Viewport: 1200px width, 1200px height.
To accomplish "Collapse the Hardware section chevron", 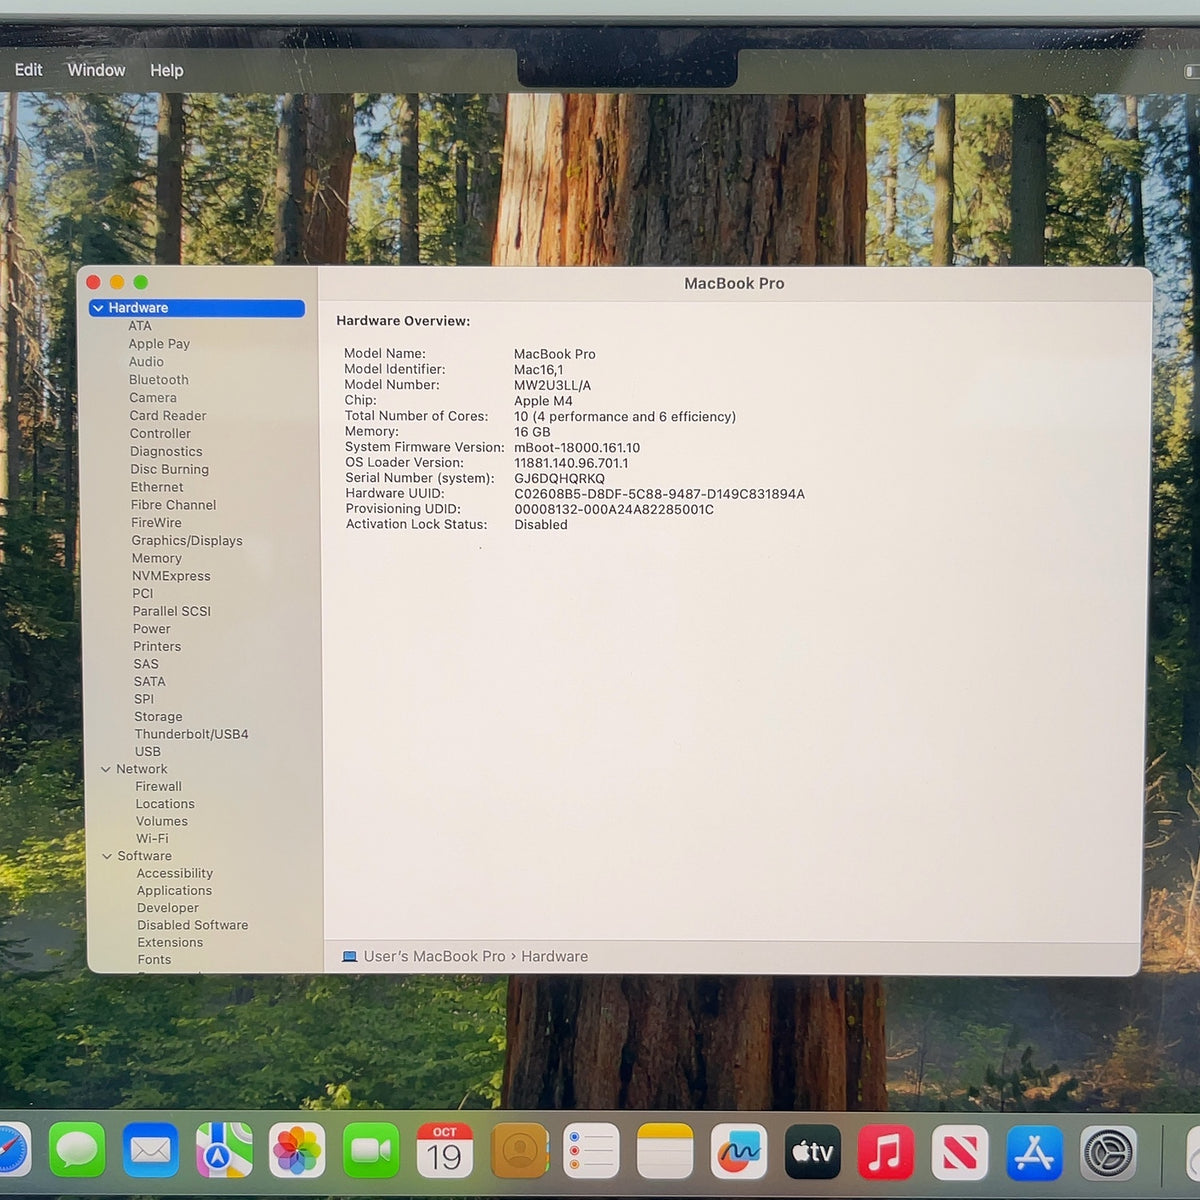I will 98,308.
